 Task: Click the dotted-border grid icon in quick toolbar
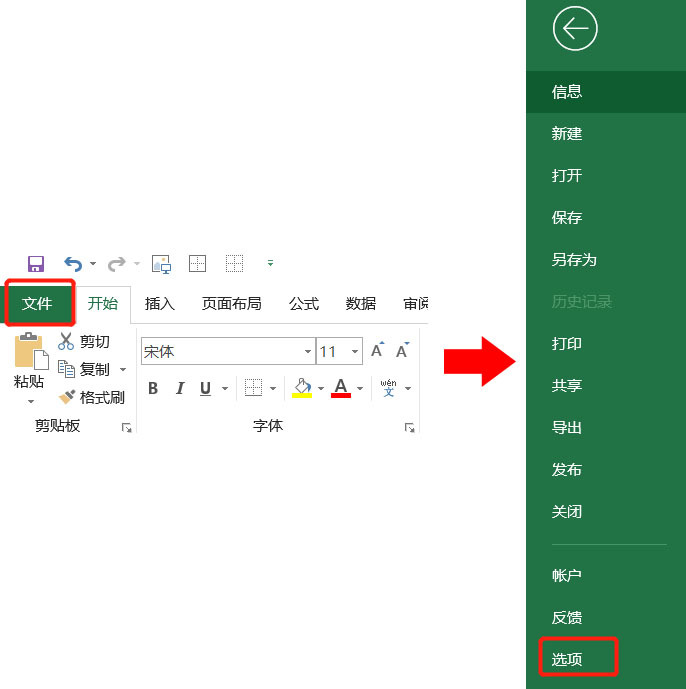coord(234,264)
